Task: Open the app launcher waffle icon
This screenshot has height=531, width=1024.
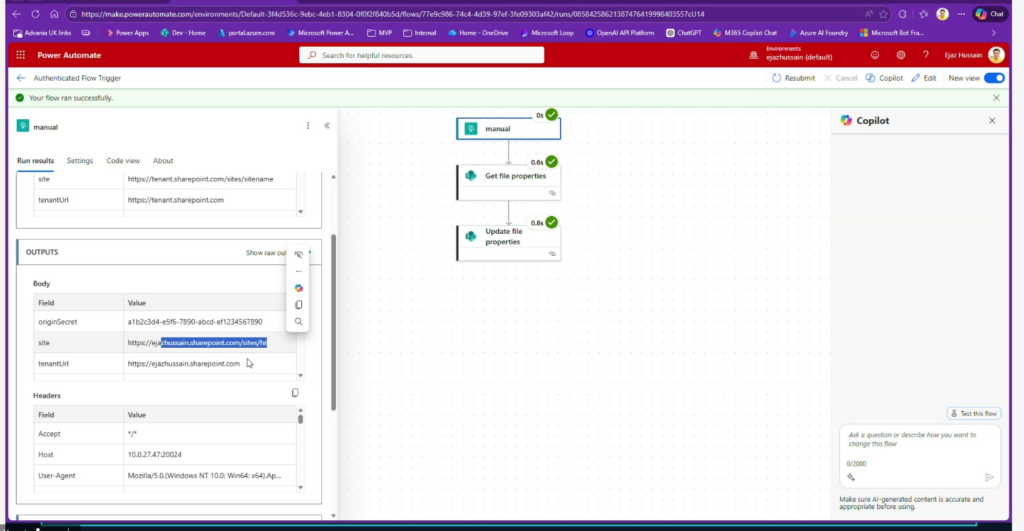Action: tap(21, 56)
